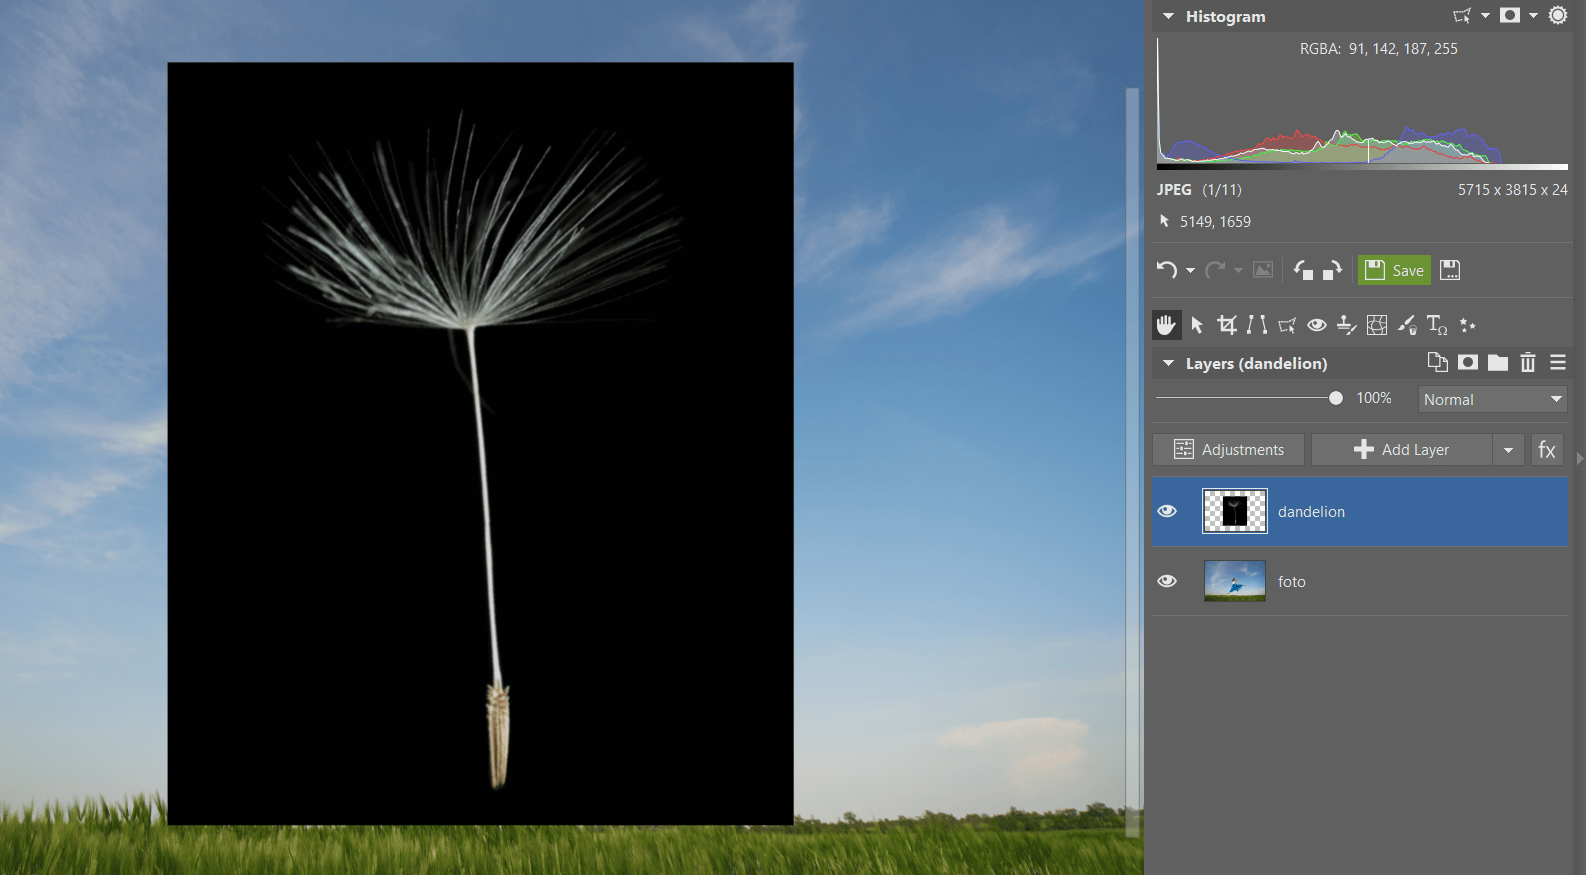The width and height of the screenshot is (1586, 875).
Task: Open the Layers panel hamburger menu
Action: click(1558, 363)
